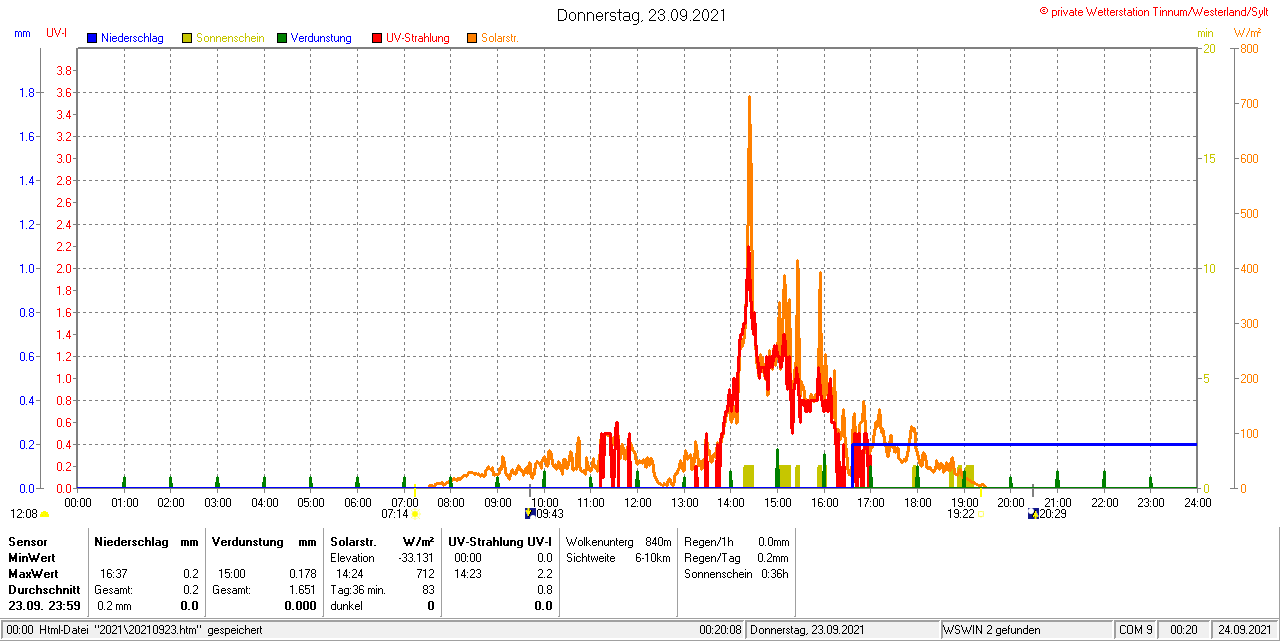Select the Solarstr. legend label
1280x641 pixels.
point(500,38)
